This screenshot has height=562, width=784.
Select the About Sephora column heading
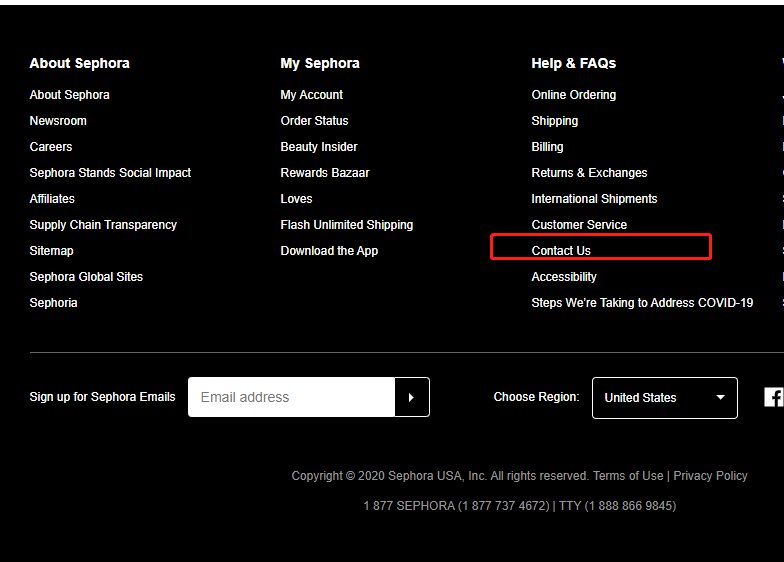tap(80, 63)
